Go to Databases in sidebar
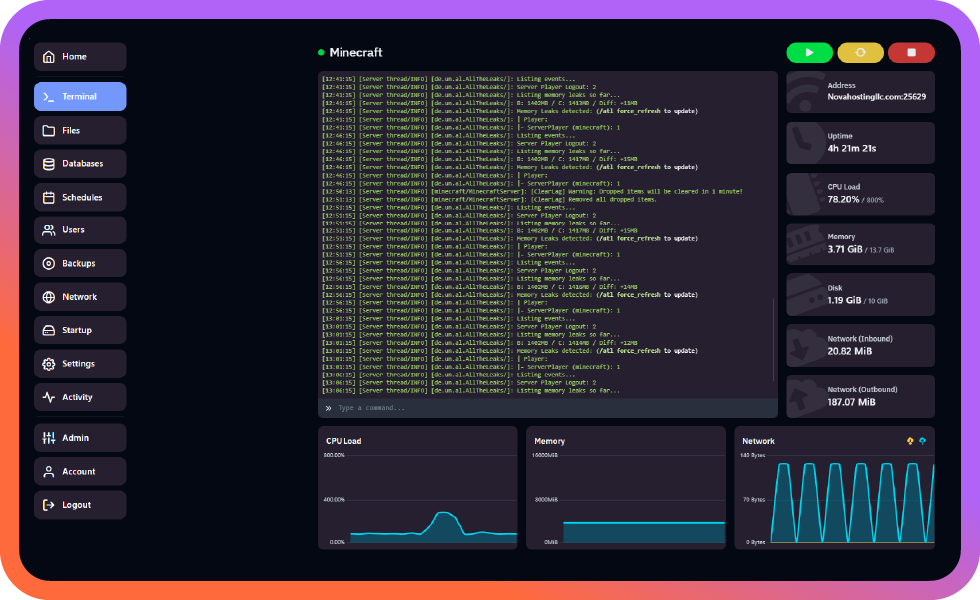 coord(80,164)
